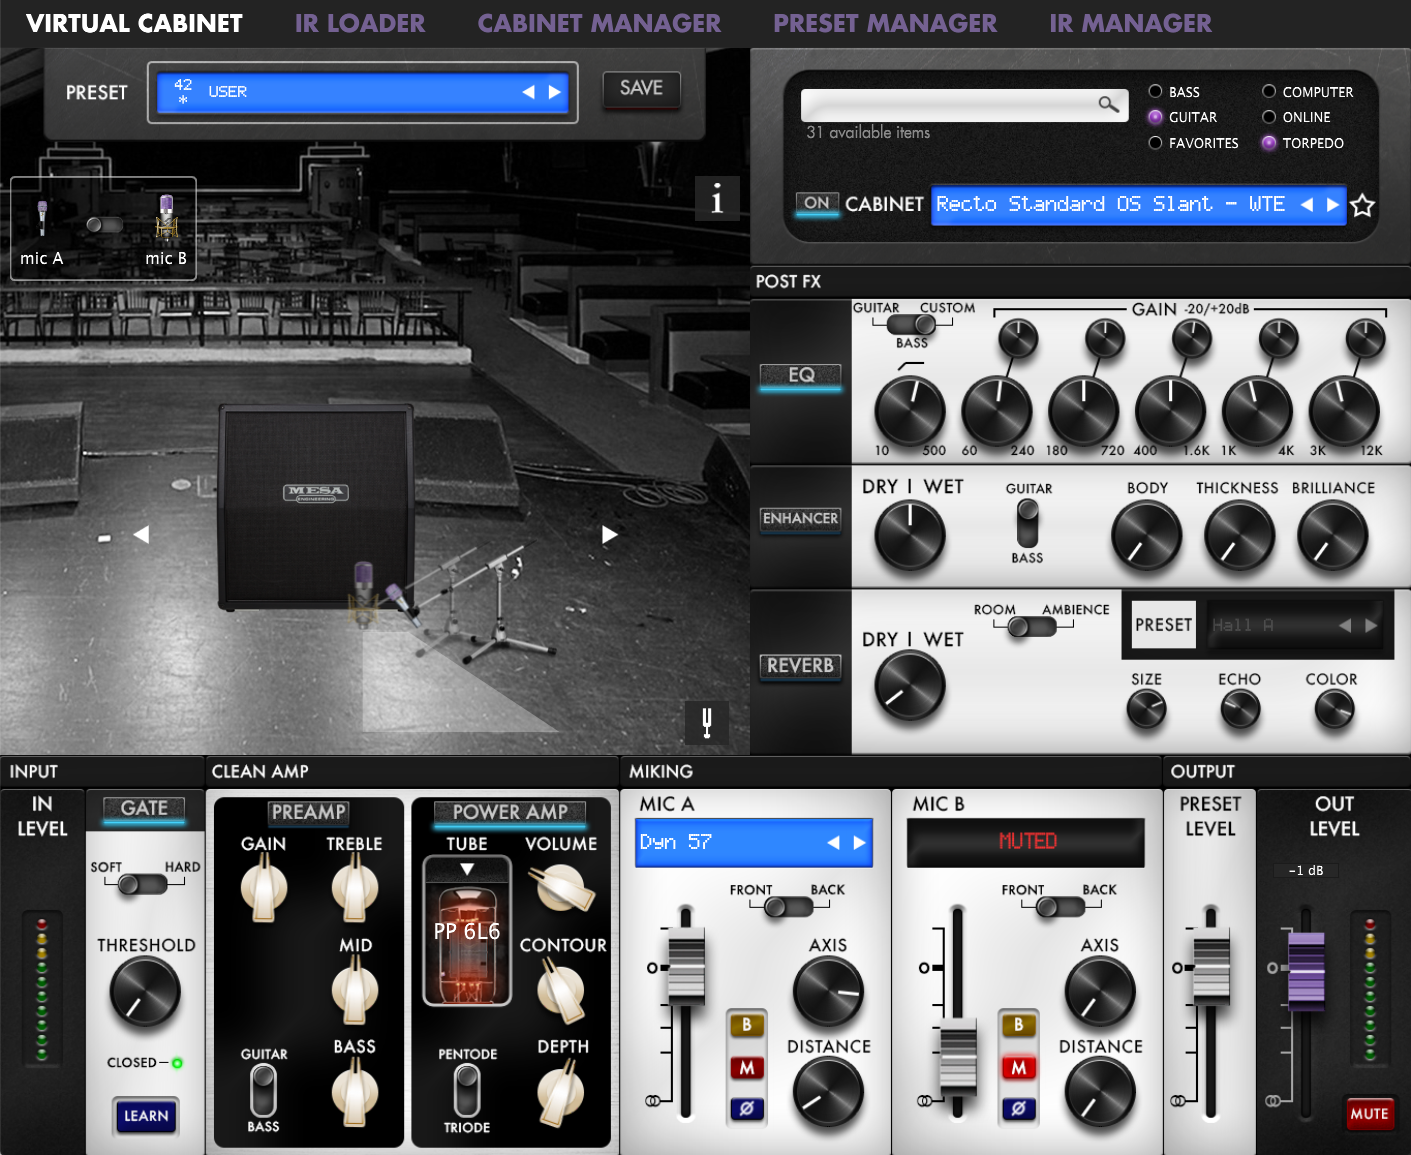The height and width of the screenshot is (1155, 1411).
Task: Toggle the cabinet ON switch
Action: pyautogui.click(x=817, y=203)
